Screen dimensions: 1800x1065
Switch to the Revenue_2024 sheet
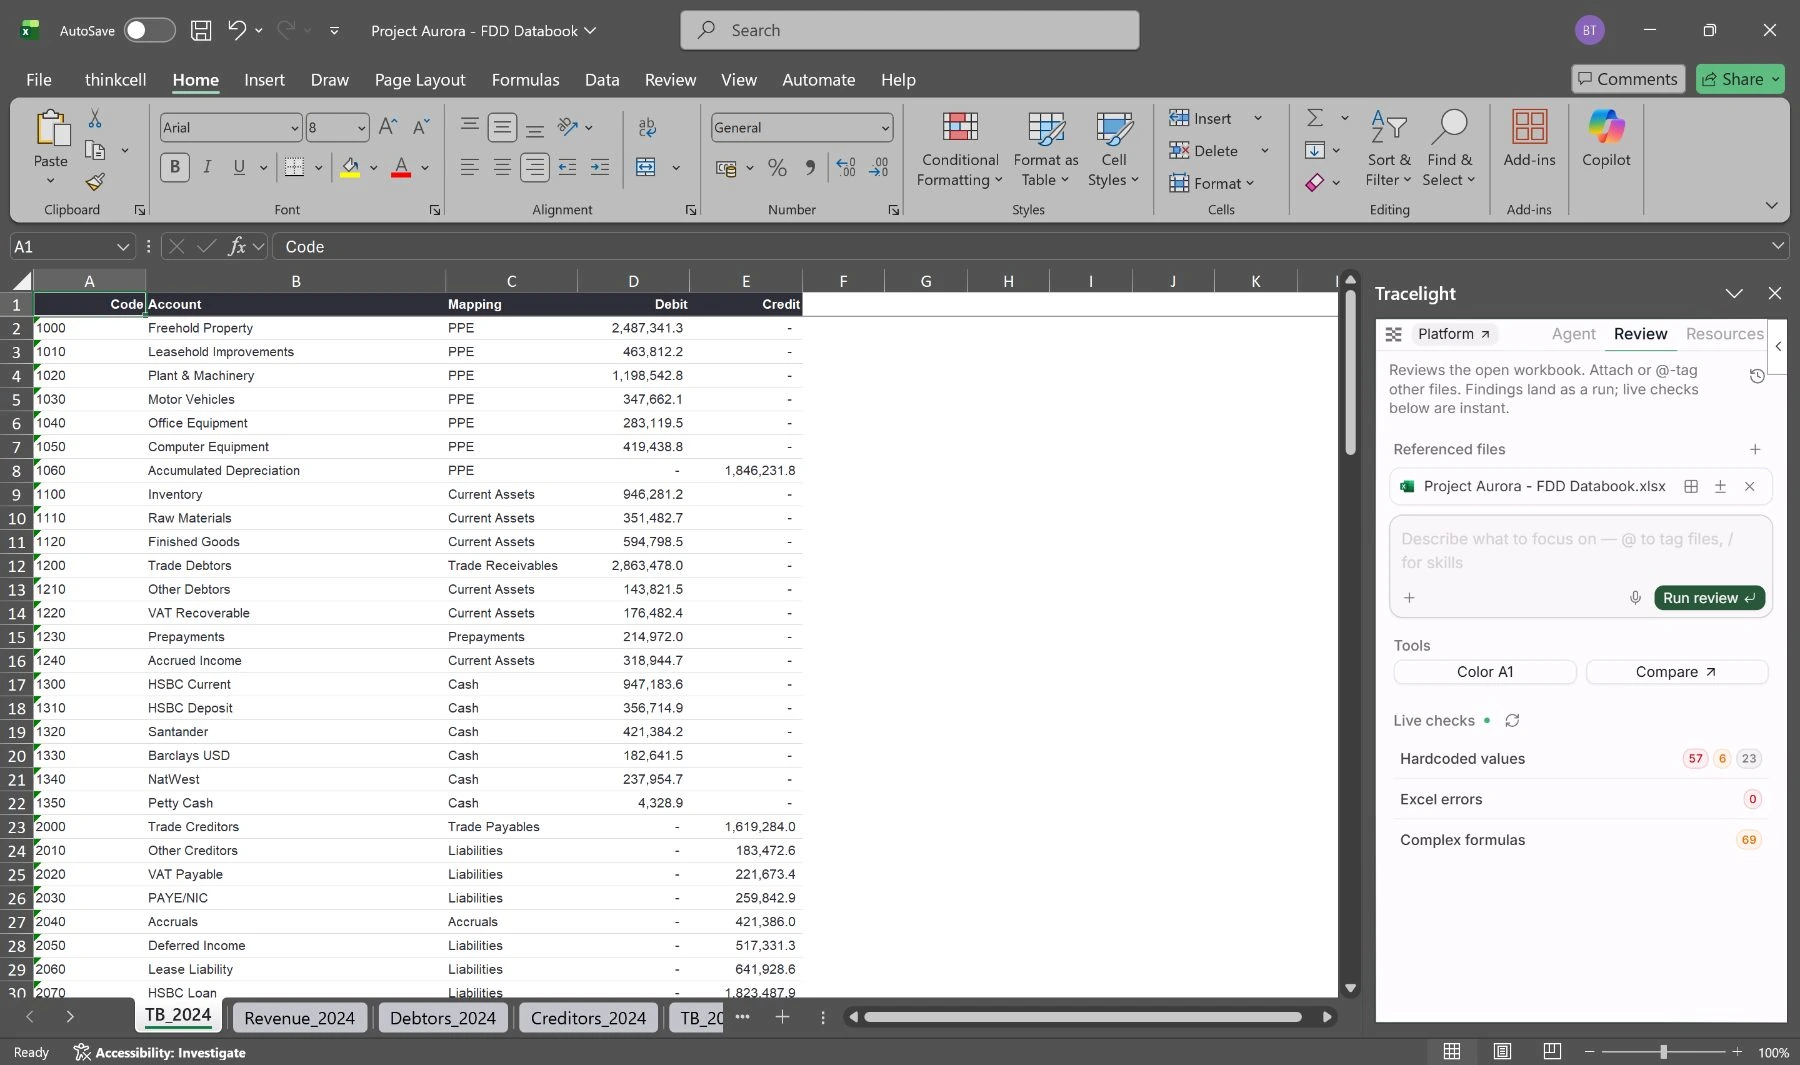point(299,1018)
